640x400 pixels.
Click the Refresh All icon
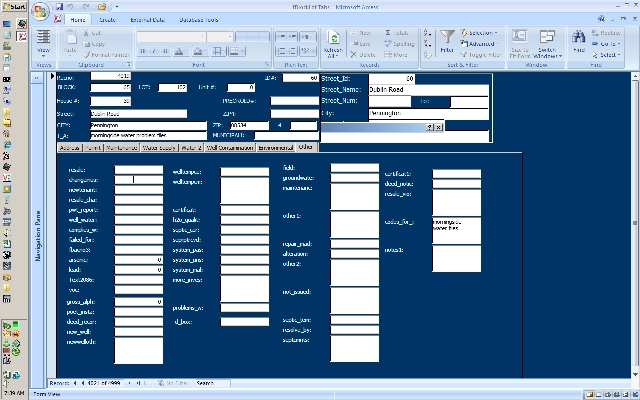(333, 43)
